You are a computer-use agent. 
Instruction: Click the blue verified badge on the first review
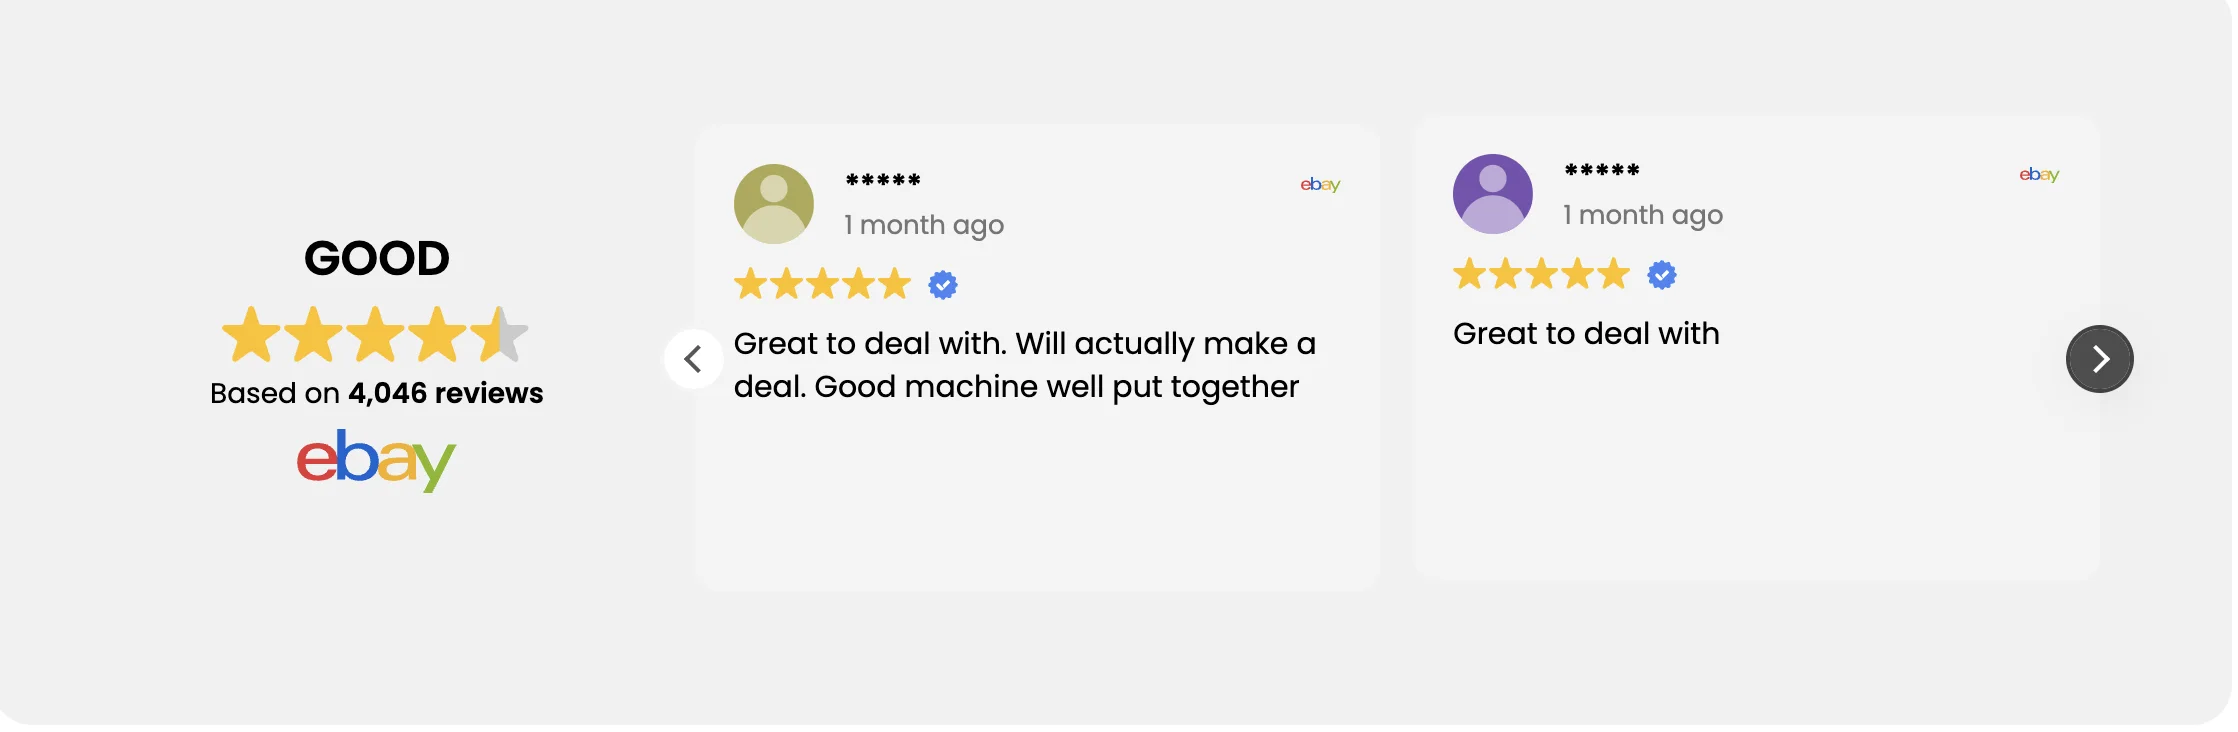coord(943,285)
